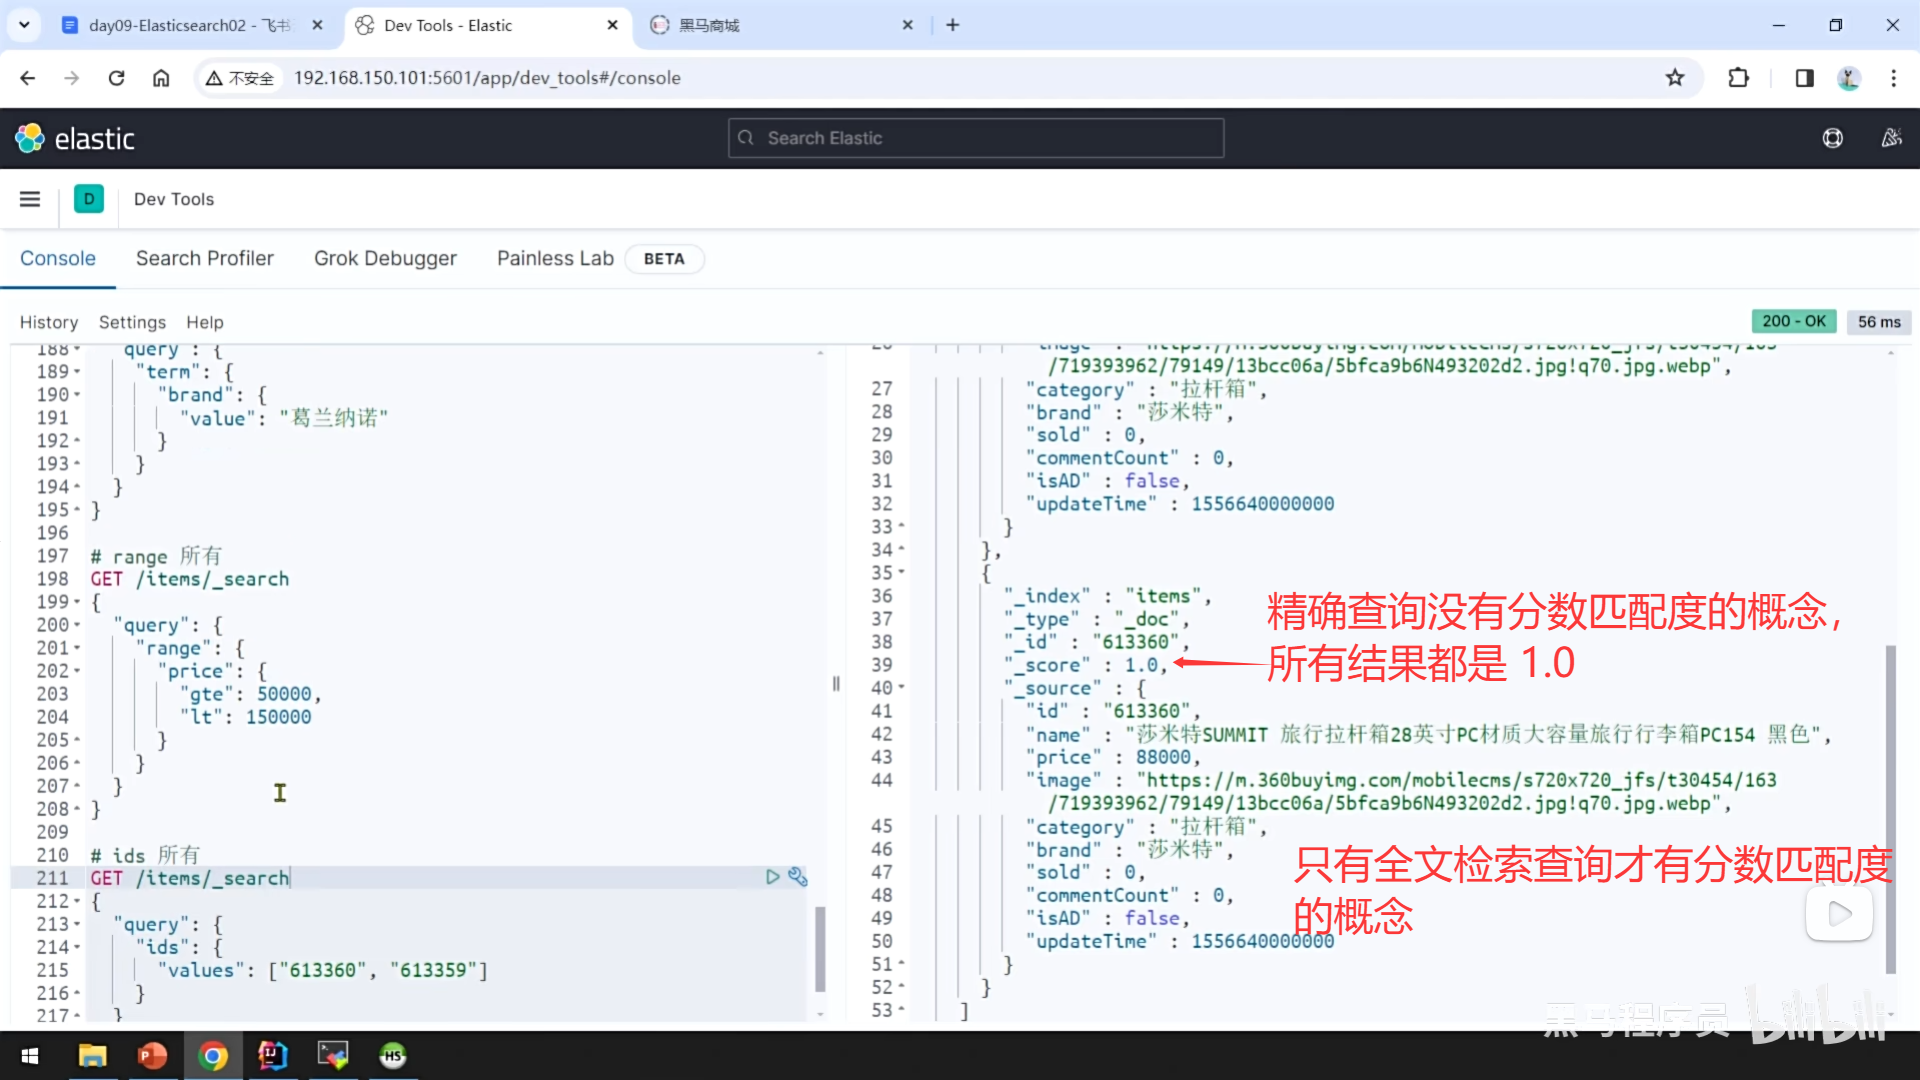Open the browser extensions puzzle icon

(x=1739, y=78)
